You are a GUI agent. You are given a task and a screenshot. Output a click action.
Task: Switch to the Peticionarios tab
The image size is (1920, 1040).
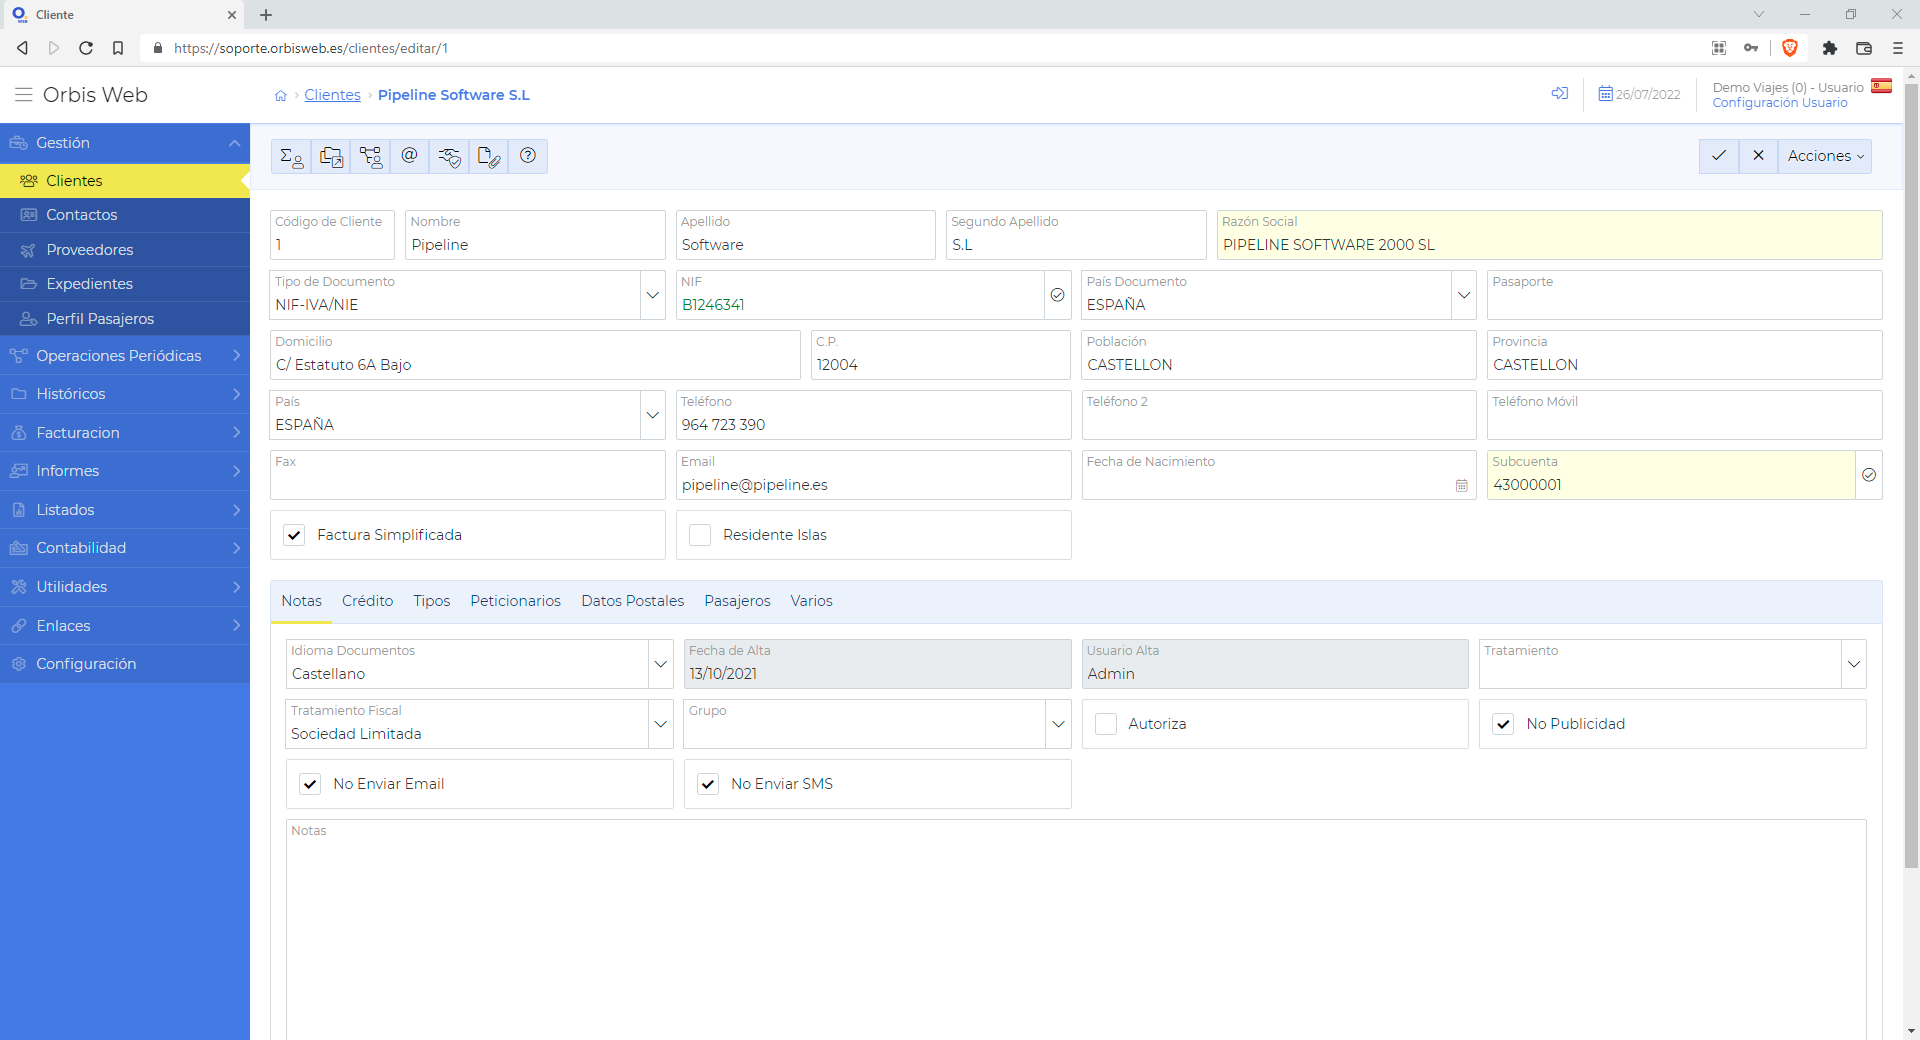pyautogui.click(x=515, y=601)
